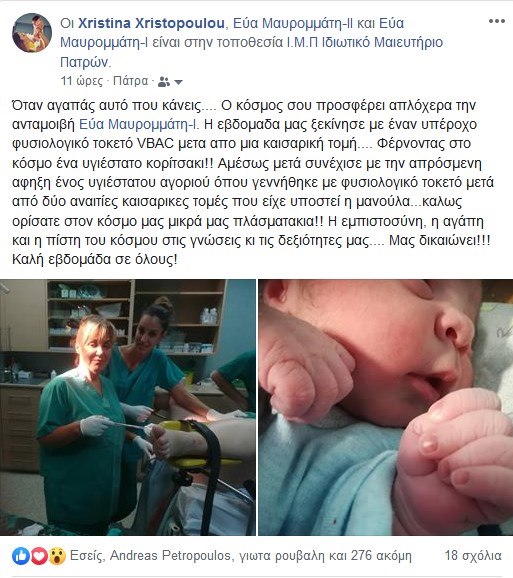
Task: Click the 11 ώρες timestamp link
Action: click(x=82, y=81)
